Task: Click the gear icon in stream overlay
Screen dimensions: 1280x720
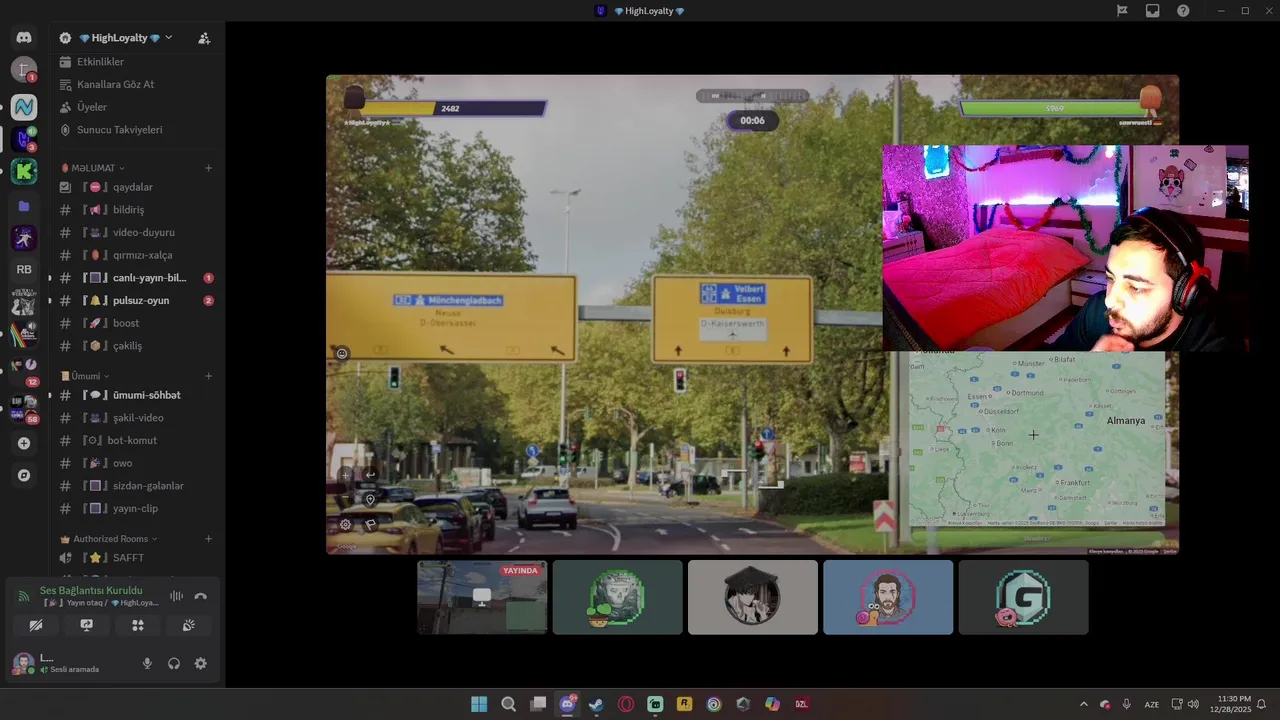Action: coord(345,523)
